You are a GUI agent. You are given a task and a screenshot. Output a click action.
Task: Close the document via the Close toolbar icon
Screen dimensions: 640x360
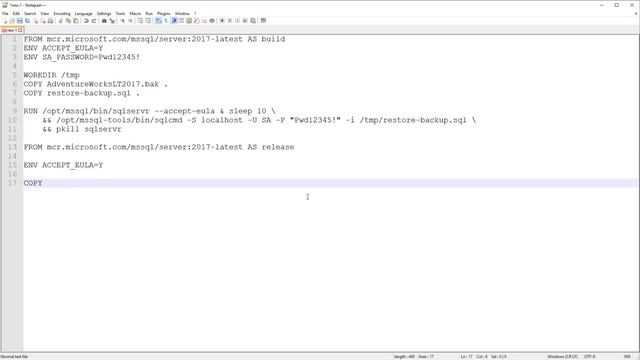click(x=36, y=20)
